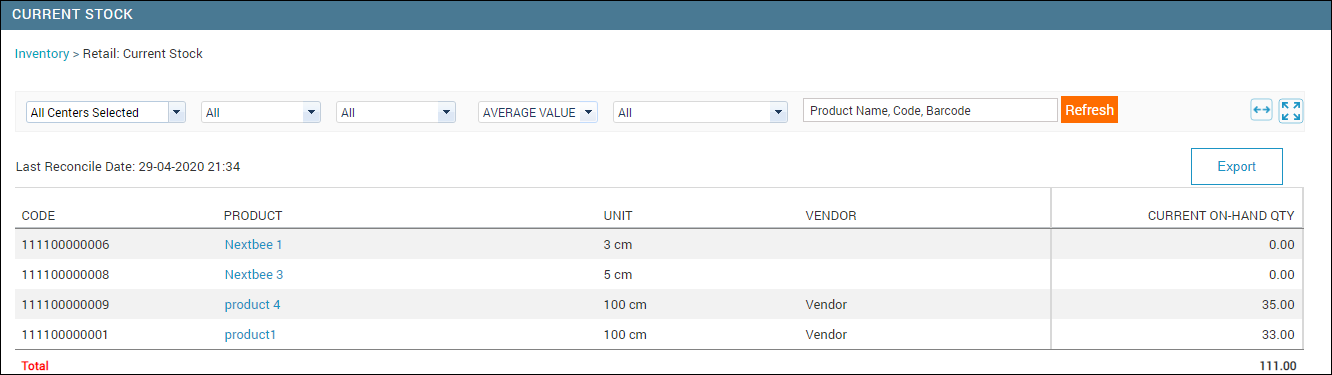1332x375 pixels.
Task: Open the AVERAGE VALUE dropdown
Action: 538,113
